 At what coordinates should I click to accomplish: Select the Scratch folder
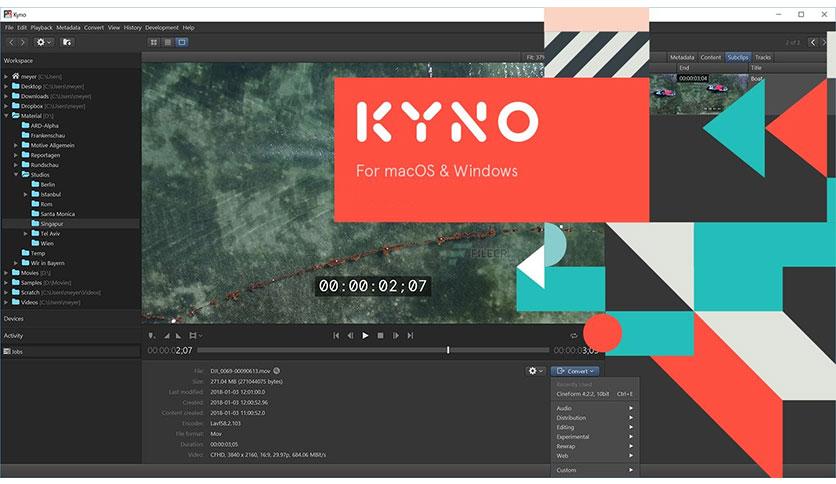(x=56, y=292)
